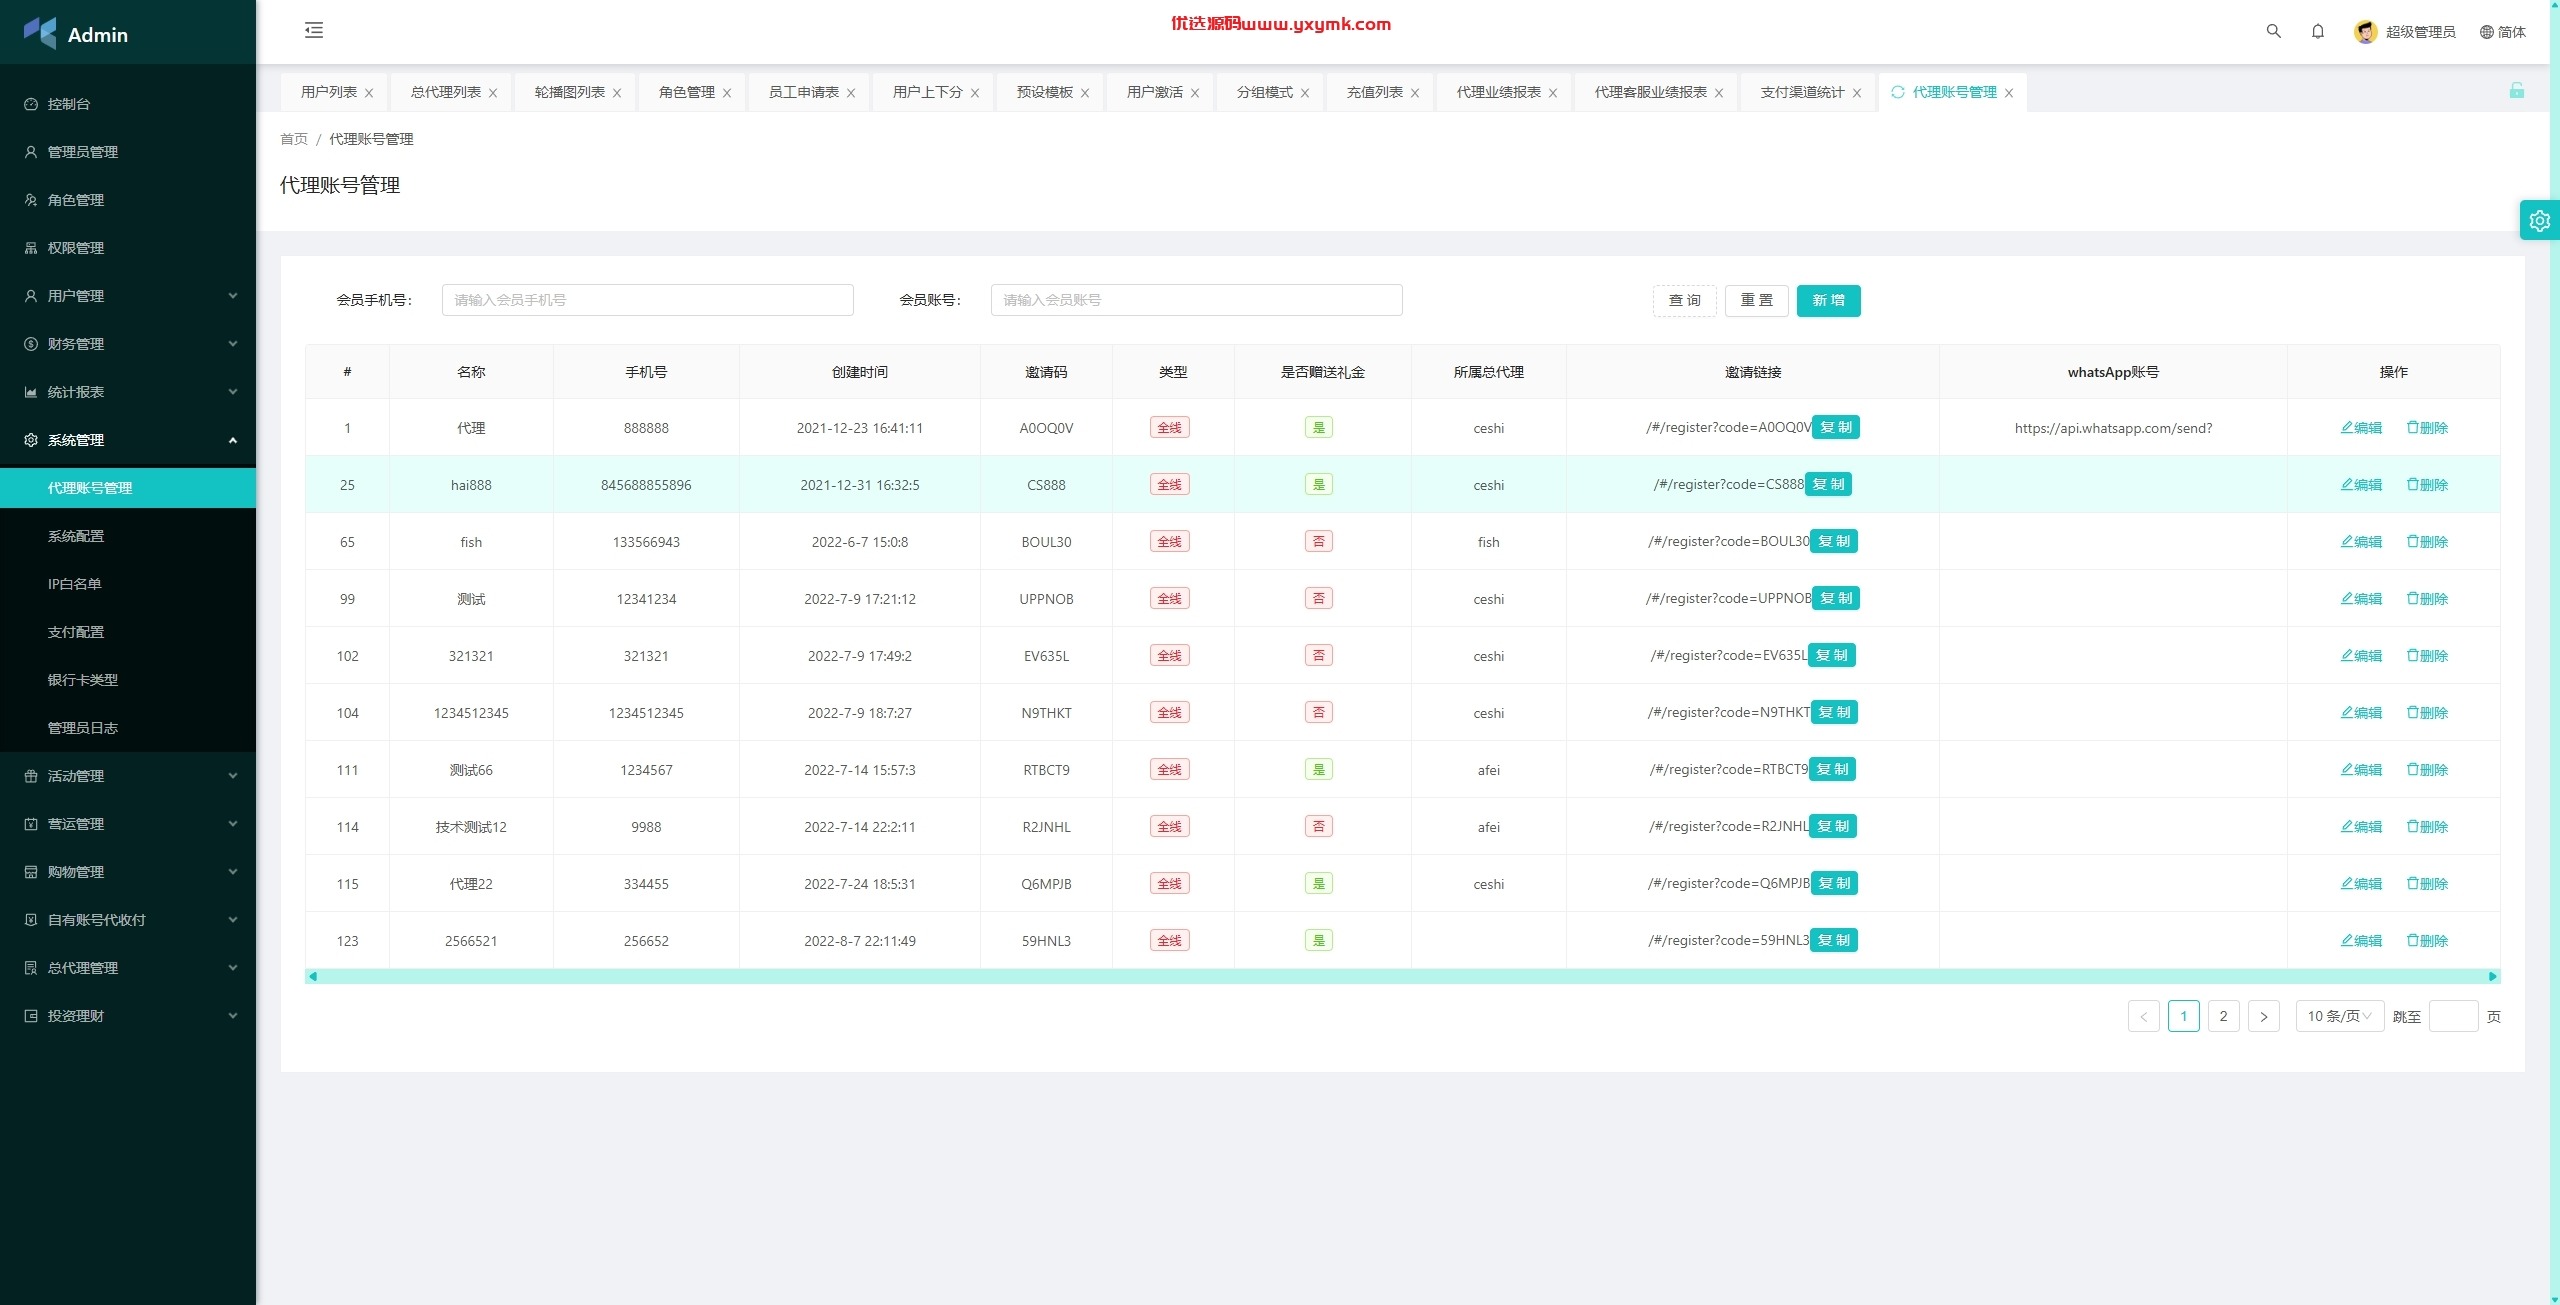Focus the 会员手机号 input field
This screenshot has width=2560, height=1305.
coord(647,300)
